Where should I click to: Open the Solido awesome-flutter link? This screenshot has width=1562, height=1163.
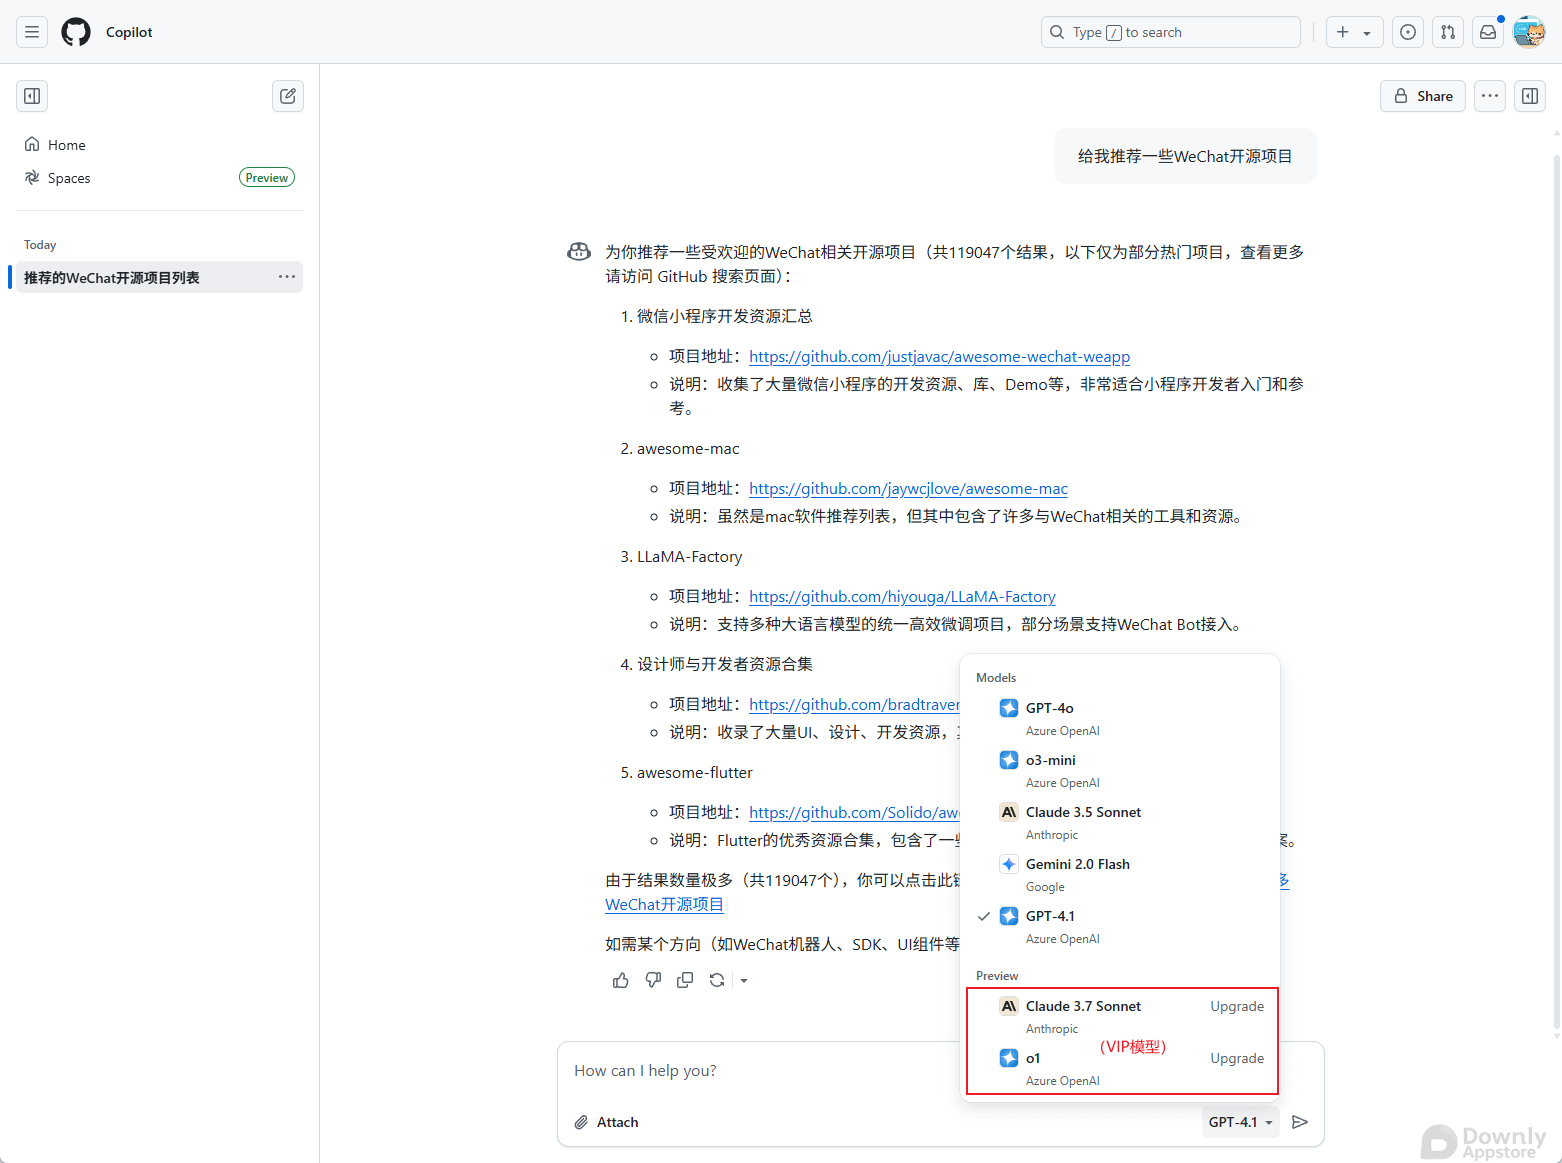pyautogui.click(x=854, y=812)
